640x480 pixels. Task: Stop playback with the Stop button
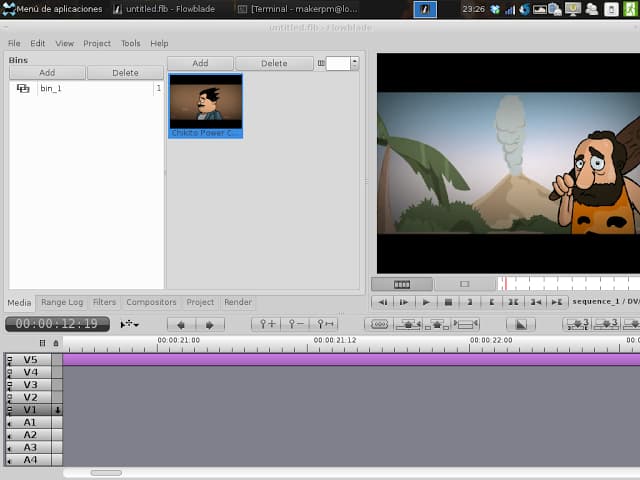pos(448,302)
